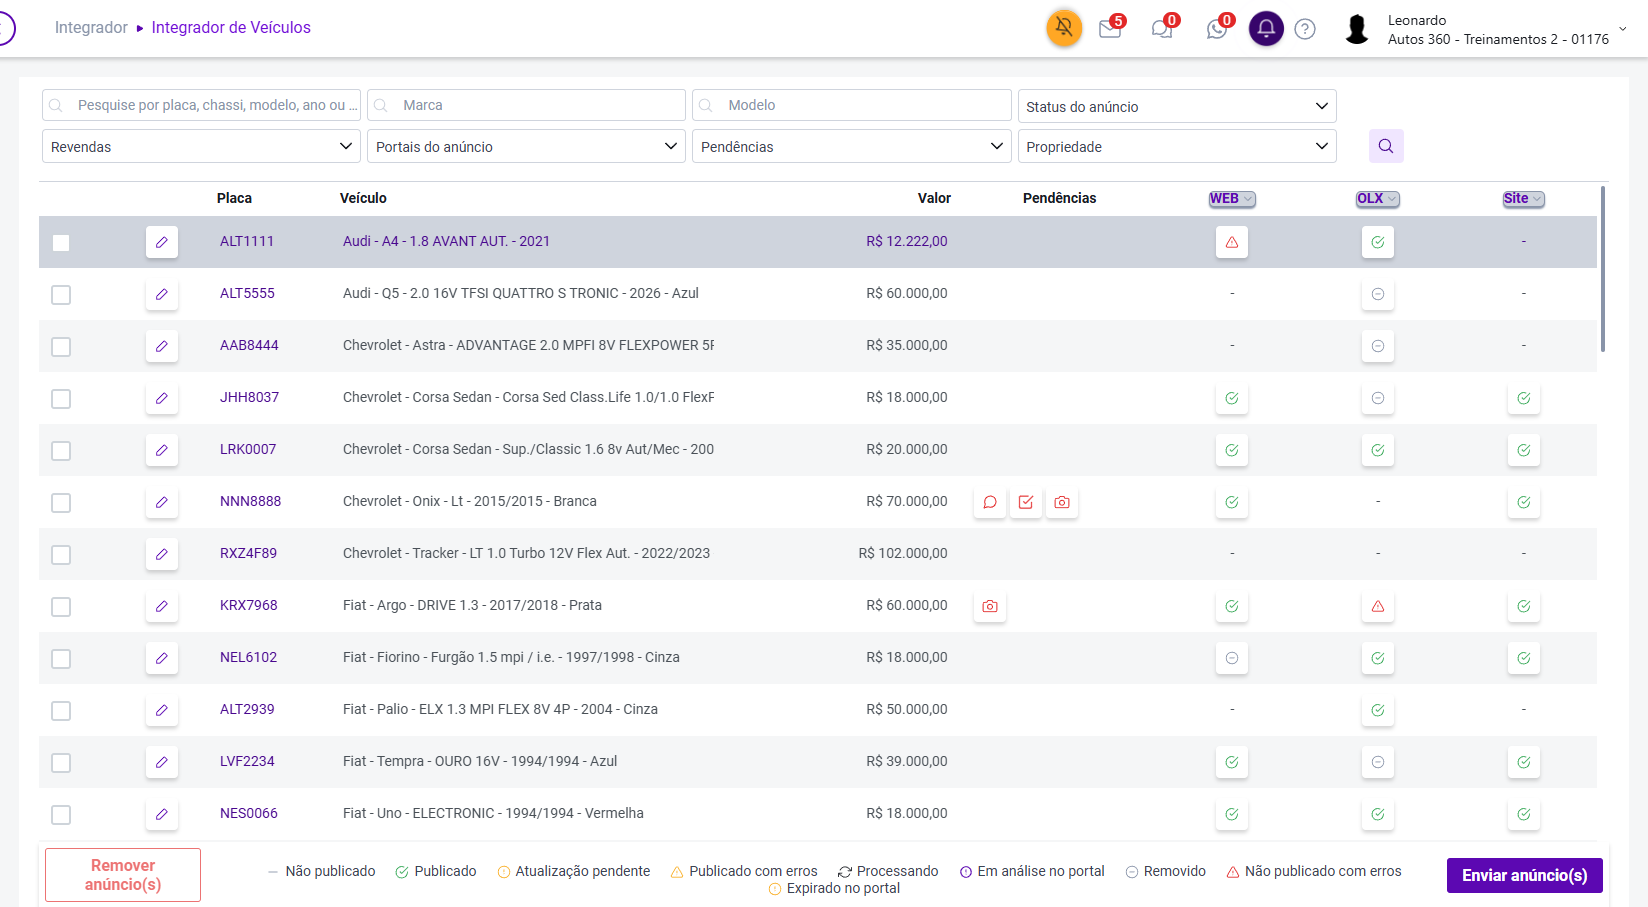Open the mail inbox icon with badge 5
This screenshot has height=907, width=1648.
1110,28
